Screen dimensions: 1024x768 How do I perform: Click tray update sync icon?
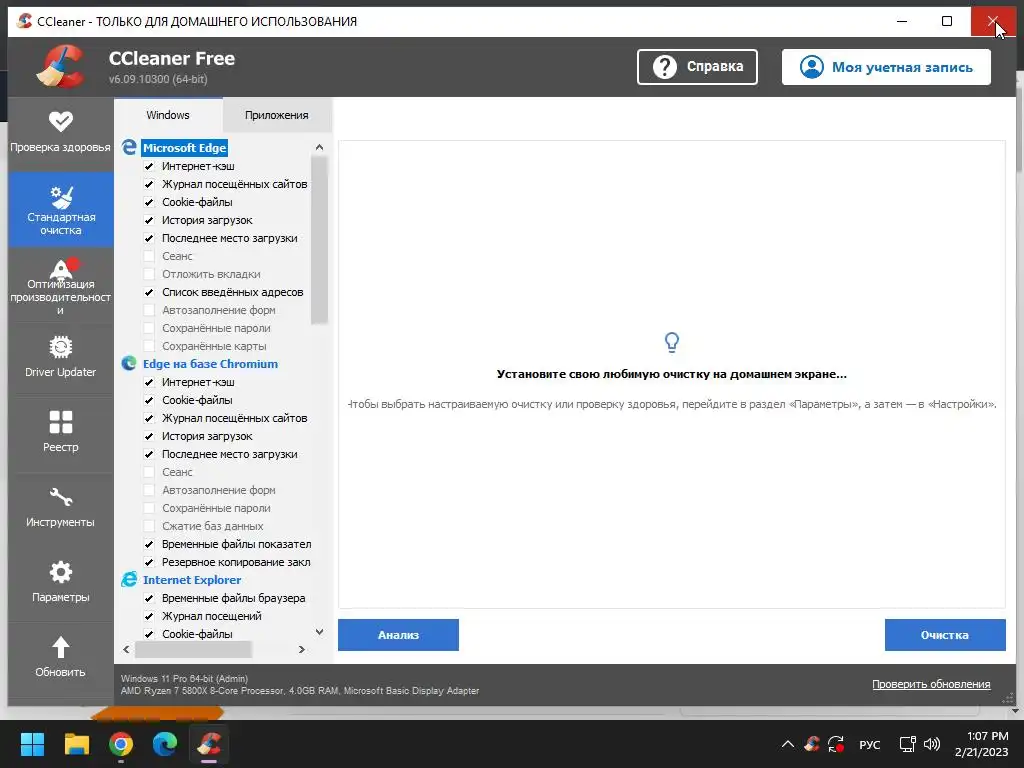[x=836, y=744]
